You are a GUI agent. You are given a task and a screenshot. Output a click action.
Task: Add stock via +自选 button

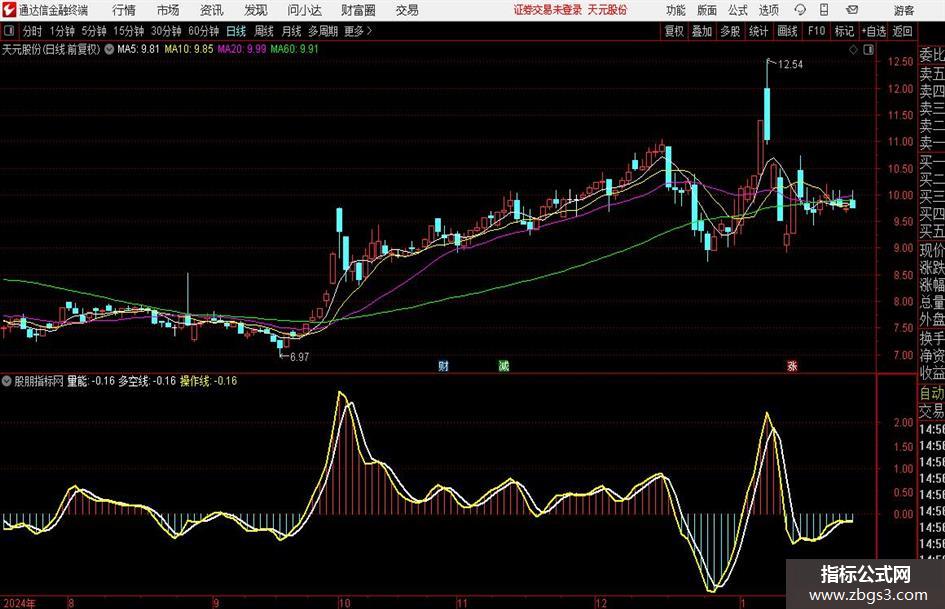(x=874, y=31)
